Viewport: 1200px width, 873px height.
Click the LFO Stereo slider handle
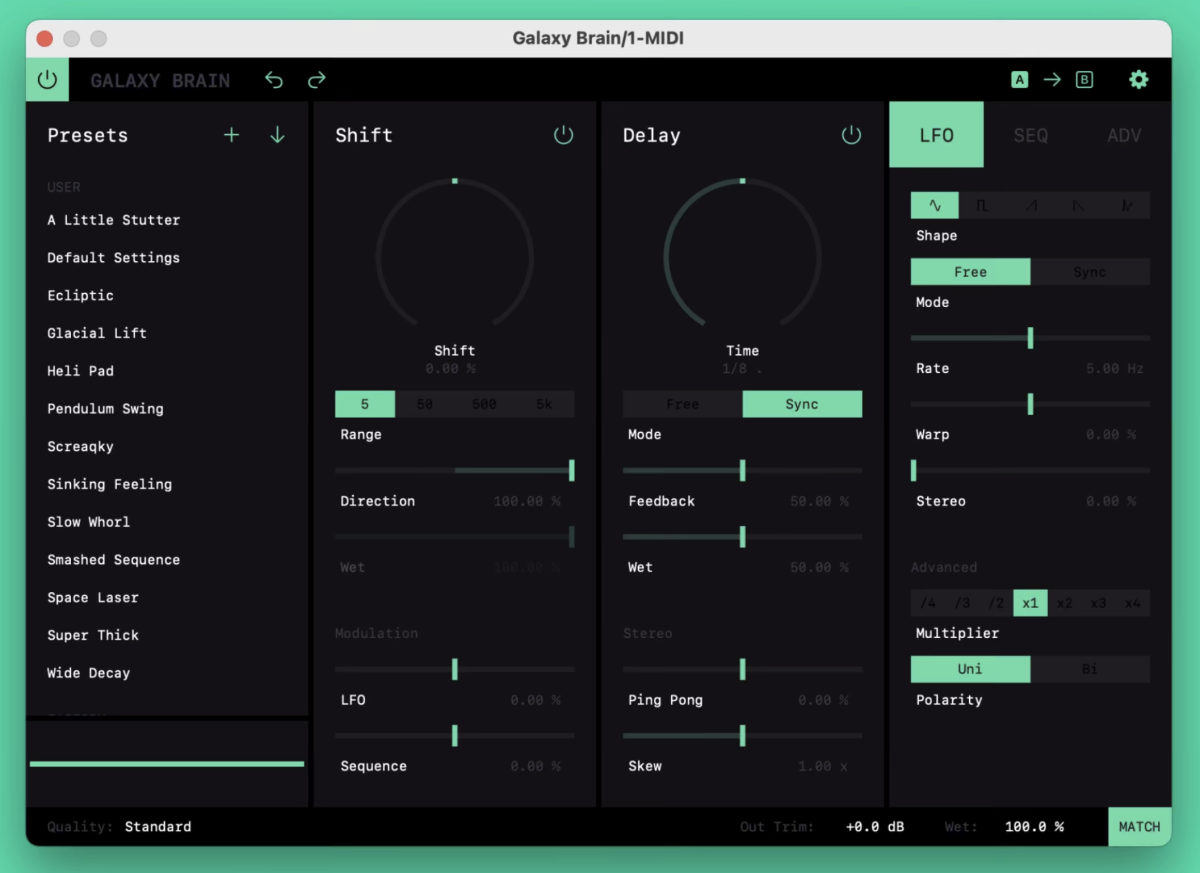tap(913, 470)
